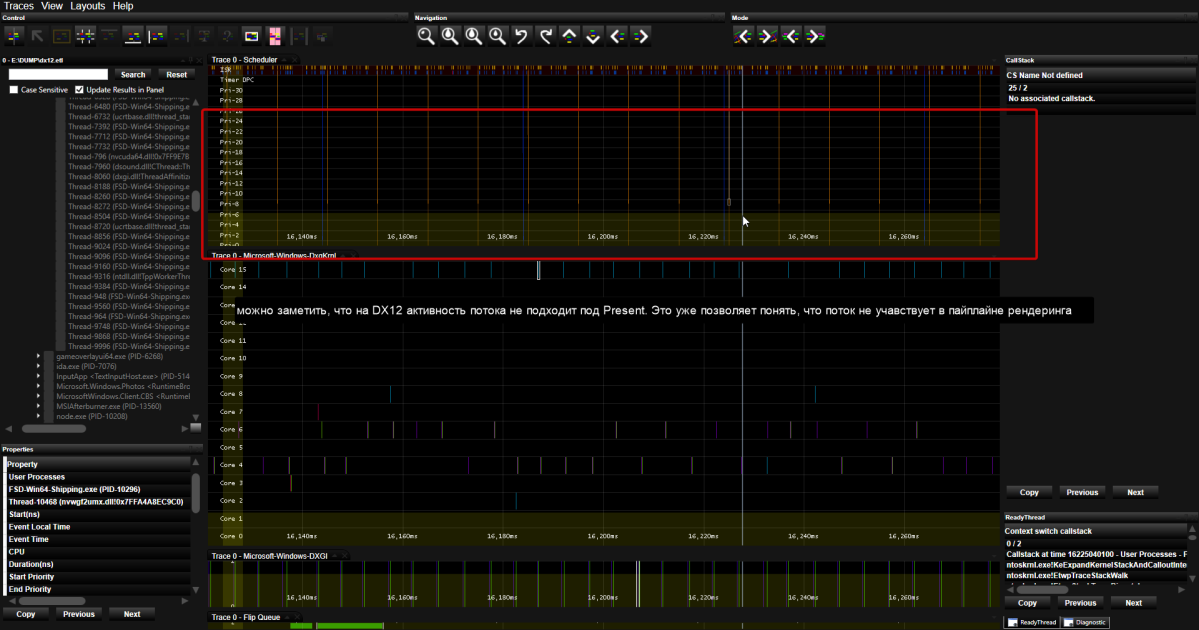Open the Help menu
This screenshot has width=1199, height=630.
[x=123, y=5]
